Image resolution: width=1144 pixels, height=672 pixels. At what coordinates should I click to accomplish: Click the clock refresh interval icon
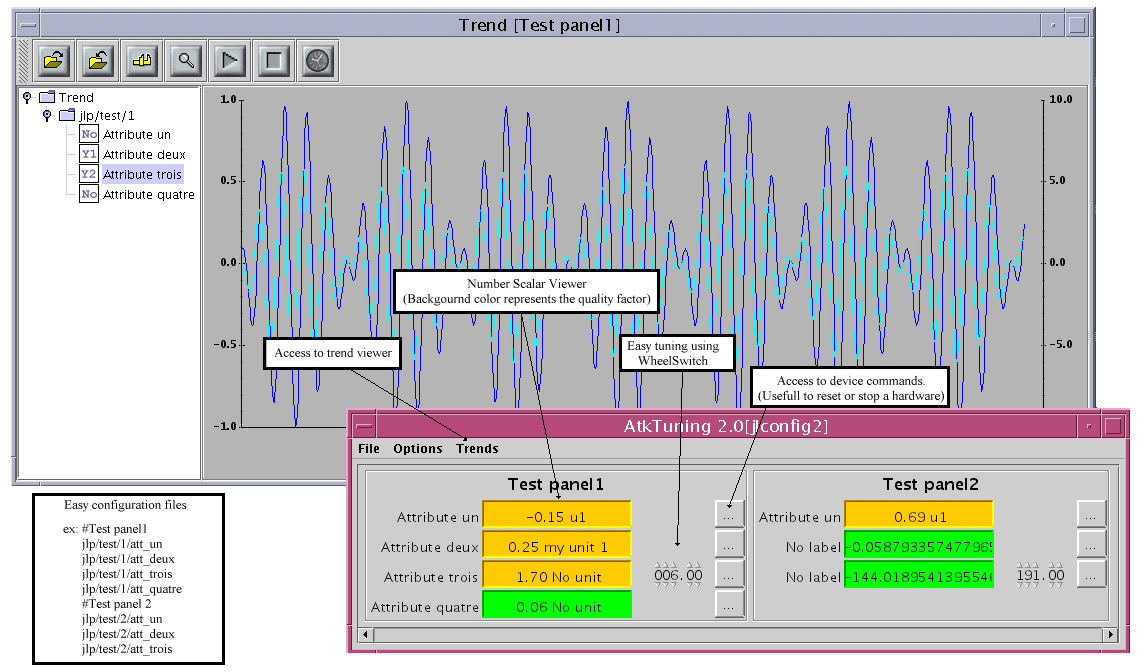point(317,61)
